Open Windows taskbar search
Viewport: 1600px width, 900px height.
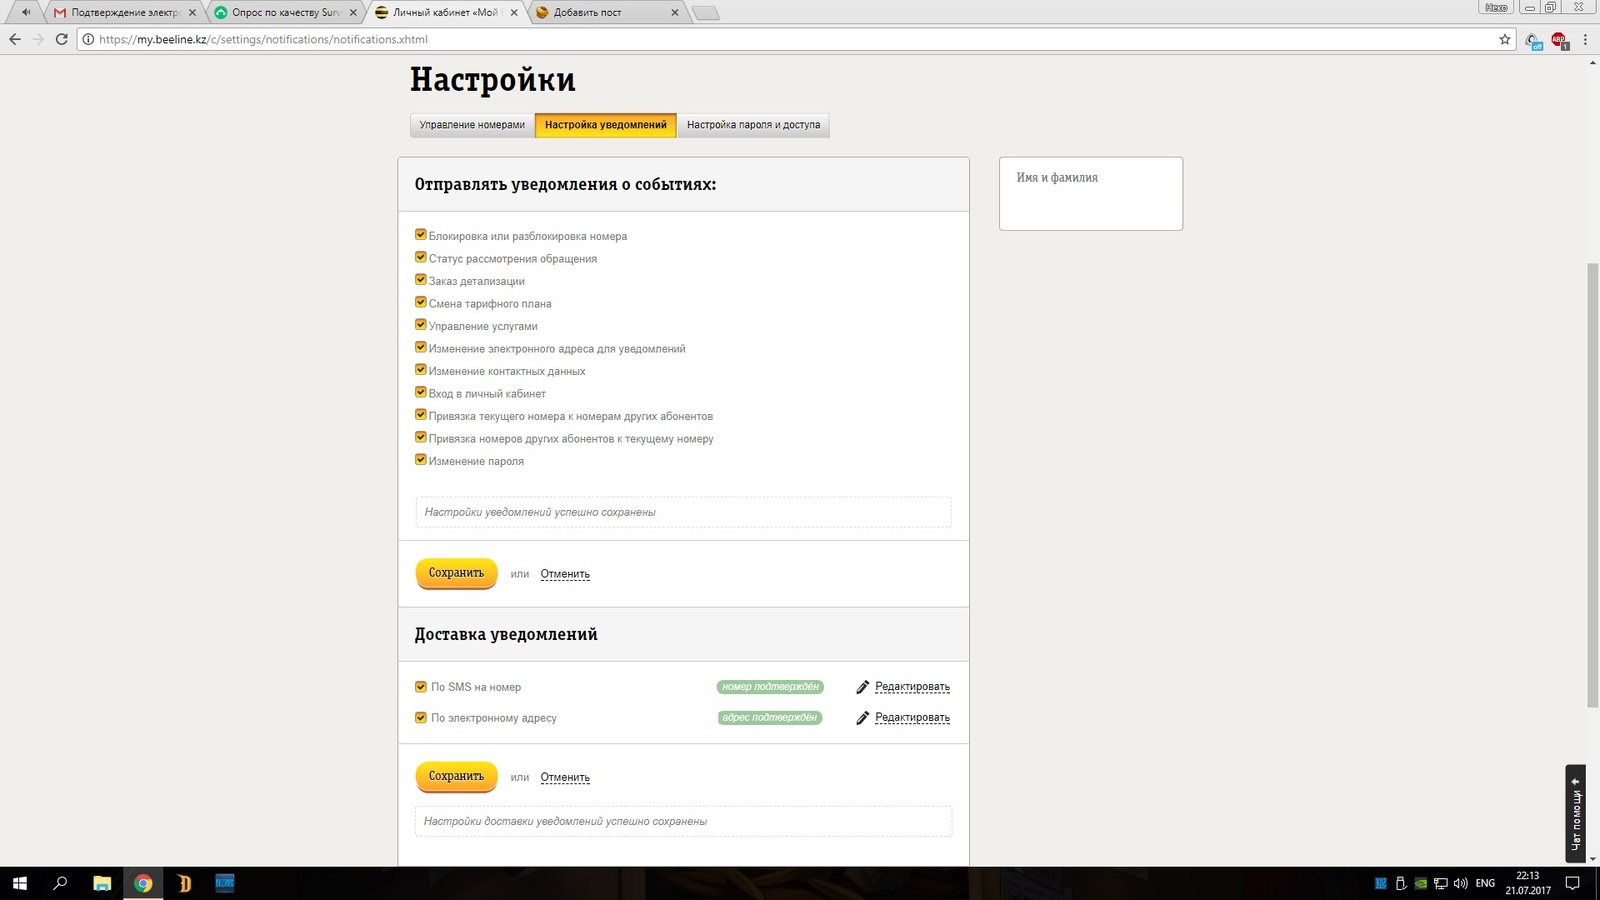[x=60, y=883]
